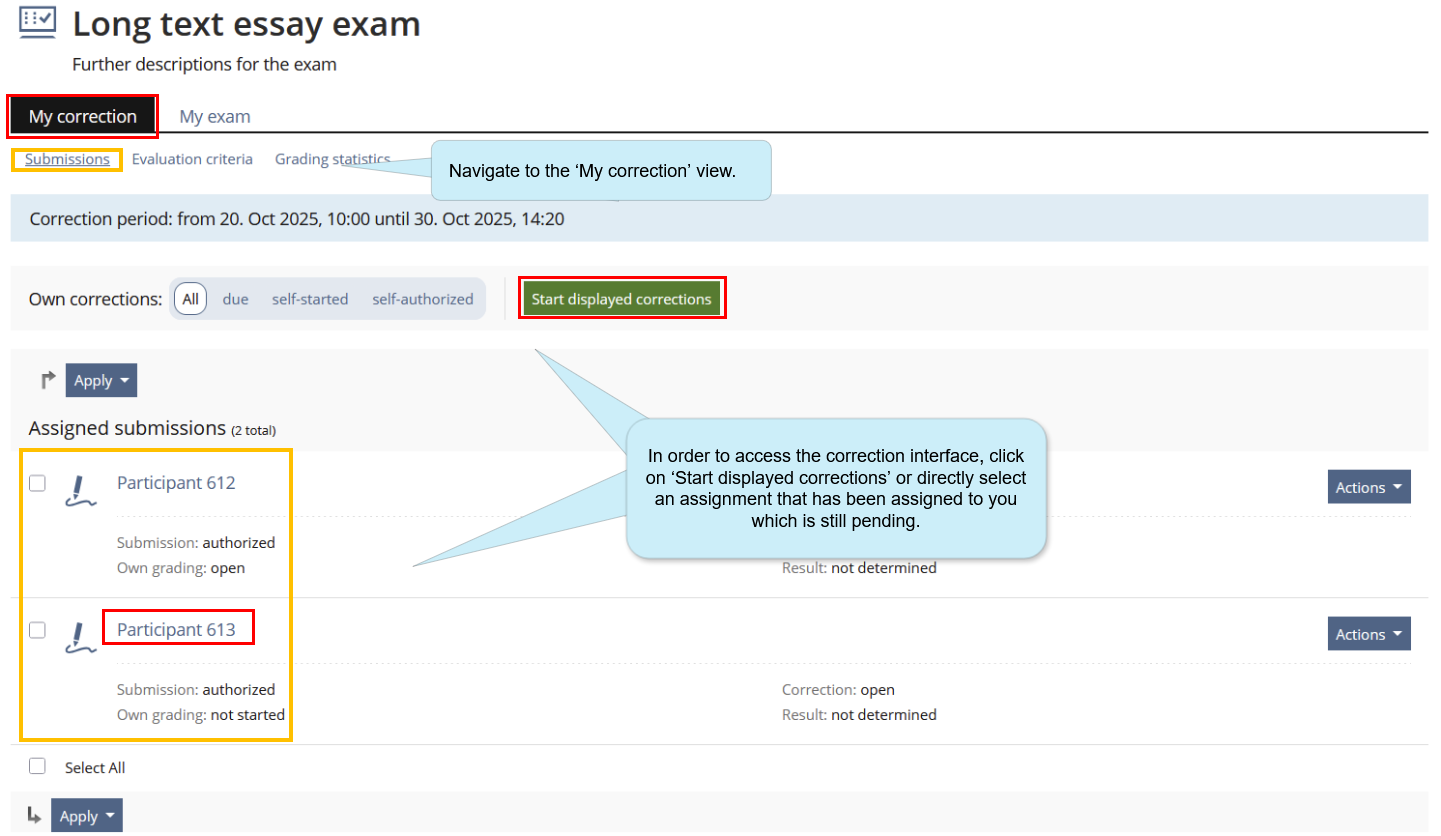Open the Grading statistics subtab

pyautogui.click(x=333, y=158)
